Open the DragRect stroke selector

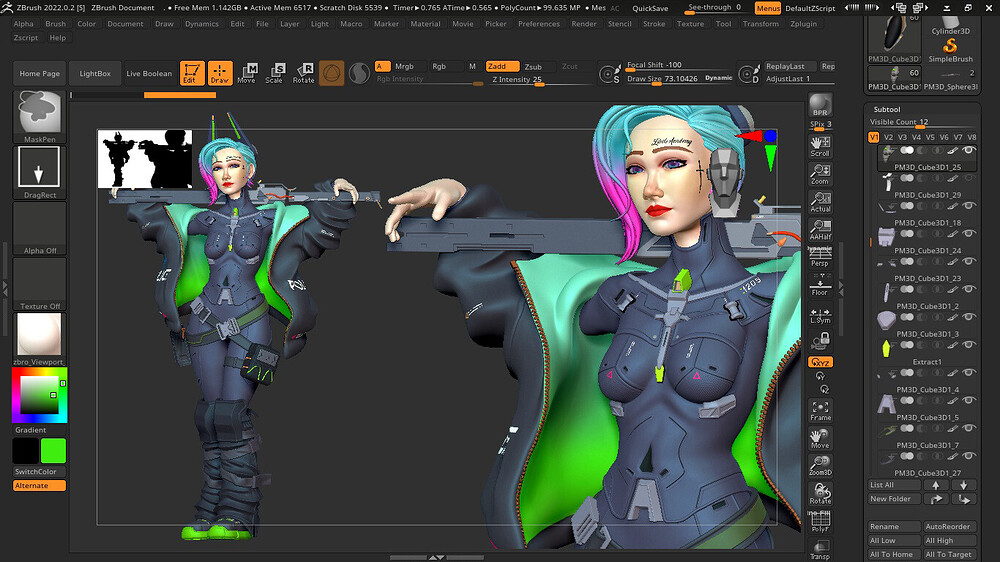(40, 172)
